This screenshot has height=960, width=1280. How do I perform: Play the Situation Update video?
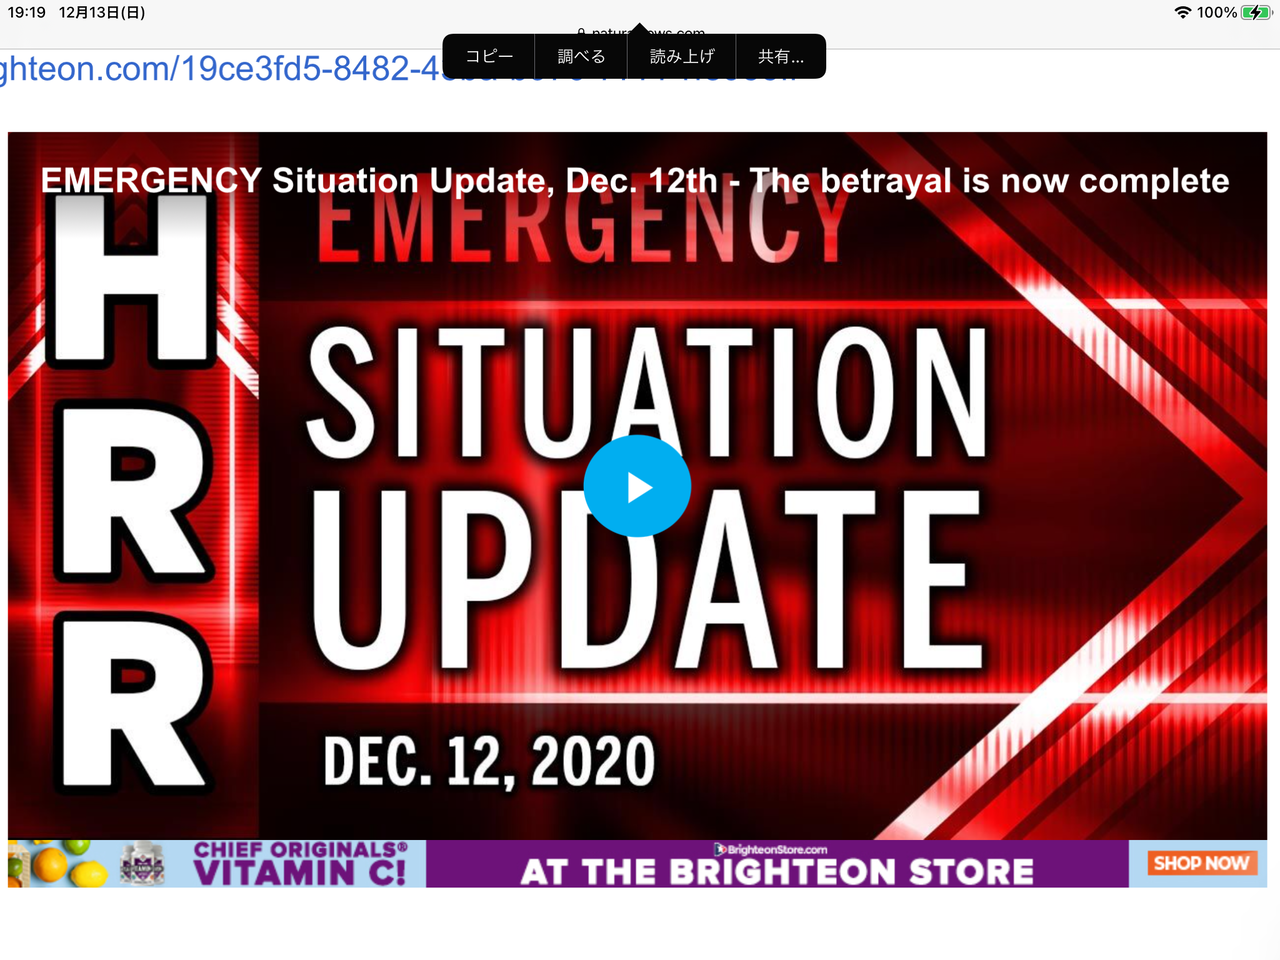pyautogui.click(x=637, y=487)
